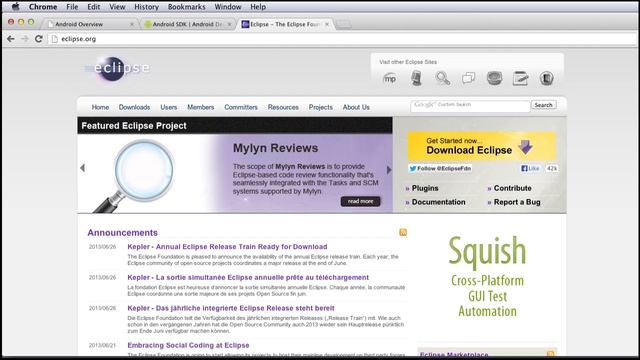Open the History menu
Screen dimensions: 640x360
pyautogui.click(x=147, y=7)
